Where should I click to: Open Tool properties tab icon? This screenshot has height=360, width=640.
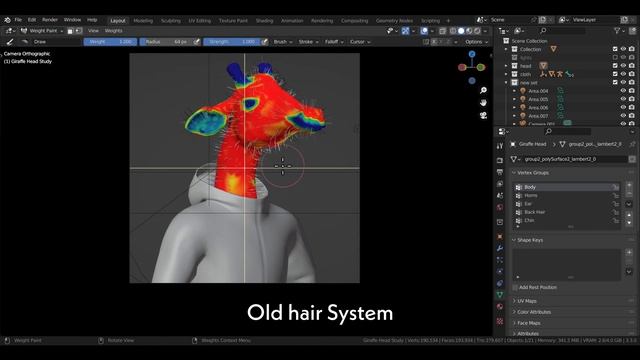point(500,146)
